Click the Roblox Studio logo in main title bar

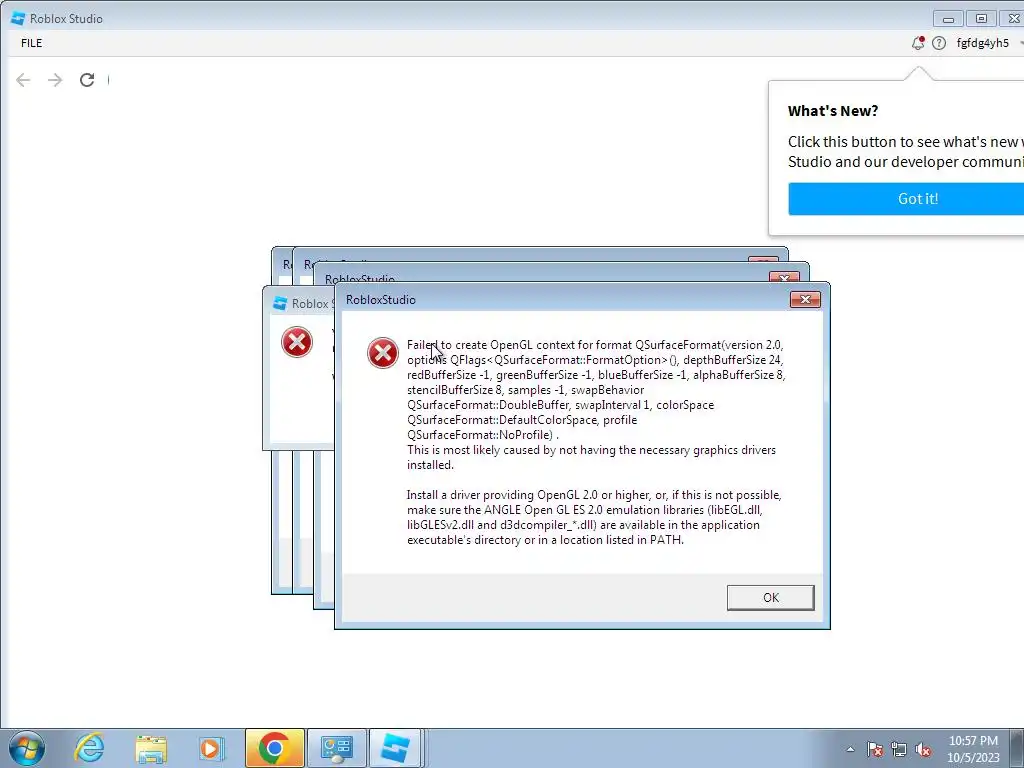[x=18, y=18]
